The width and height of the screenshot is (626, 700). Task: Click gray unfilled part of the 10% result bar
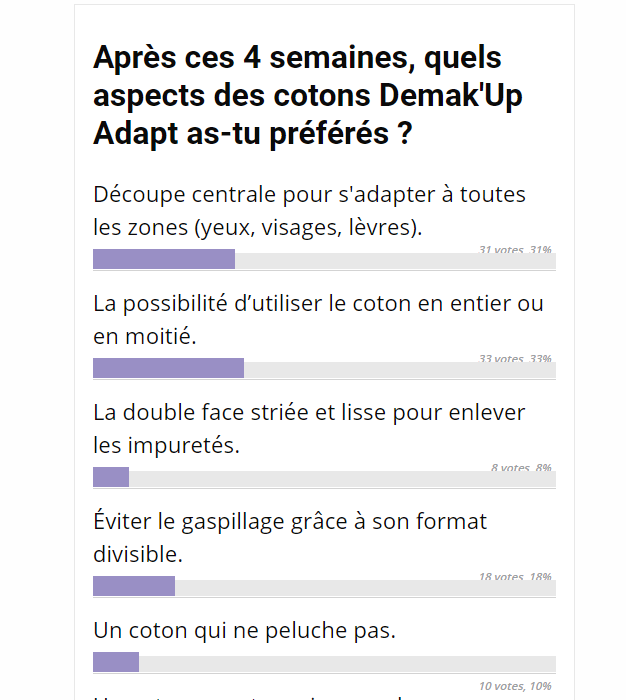pos(347,663)
